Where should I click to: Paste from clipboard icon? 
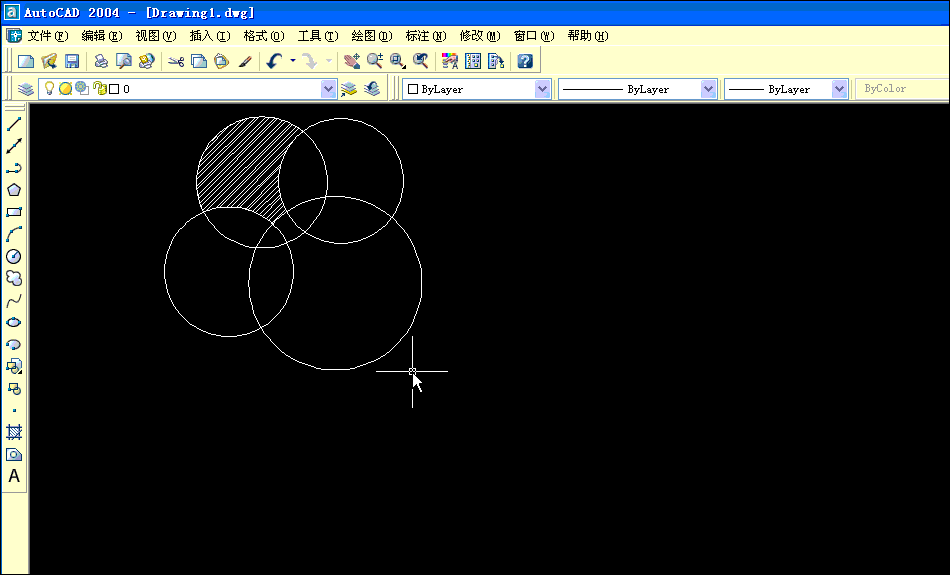click(x=222, y=61)
